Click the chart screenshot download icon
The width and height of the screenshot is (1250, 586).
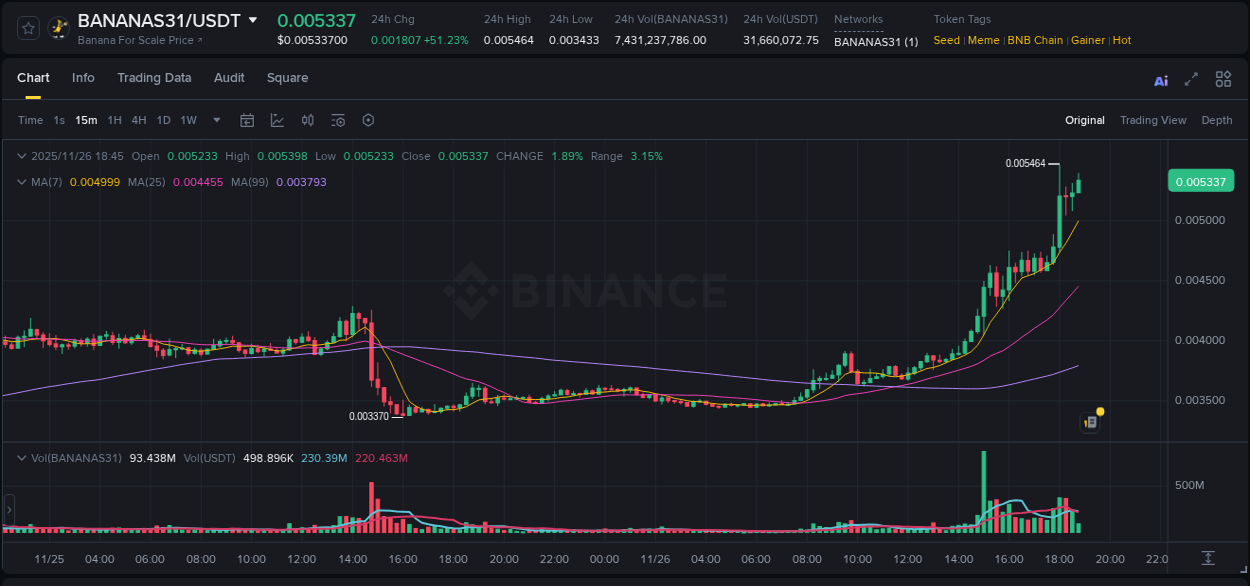(x=1207, y=559)
